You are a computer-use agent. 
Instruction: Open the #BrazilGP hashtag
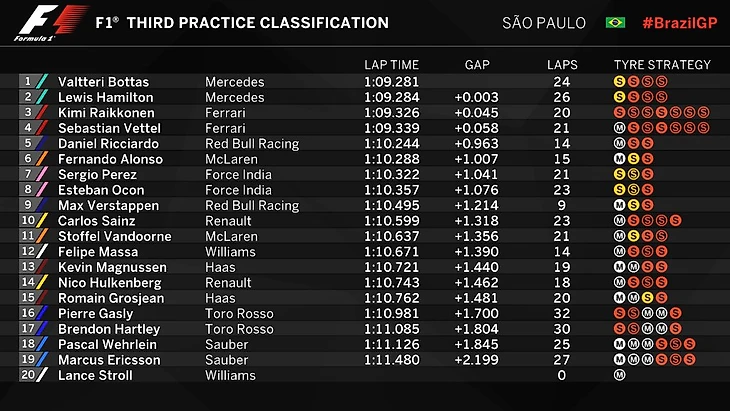(676, 22)
